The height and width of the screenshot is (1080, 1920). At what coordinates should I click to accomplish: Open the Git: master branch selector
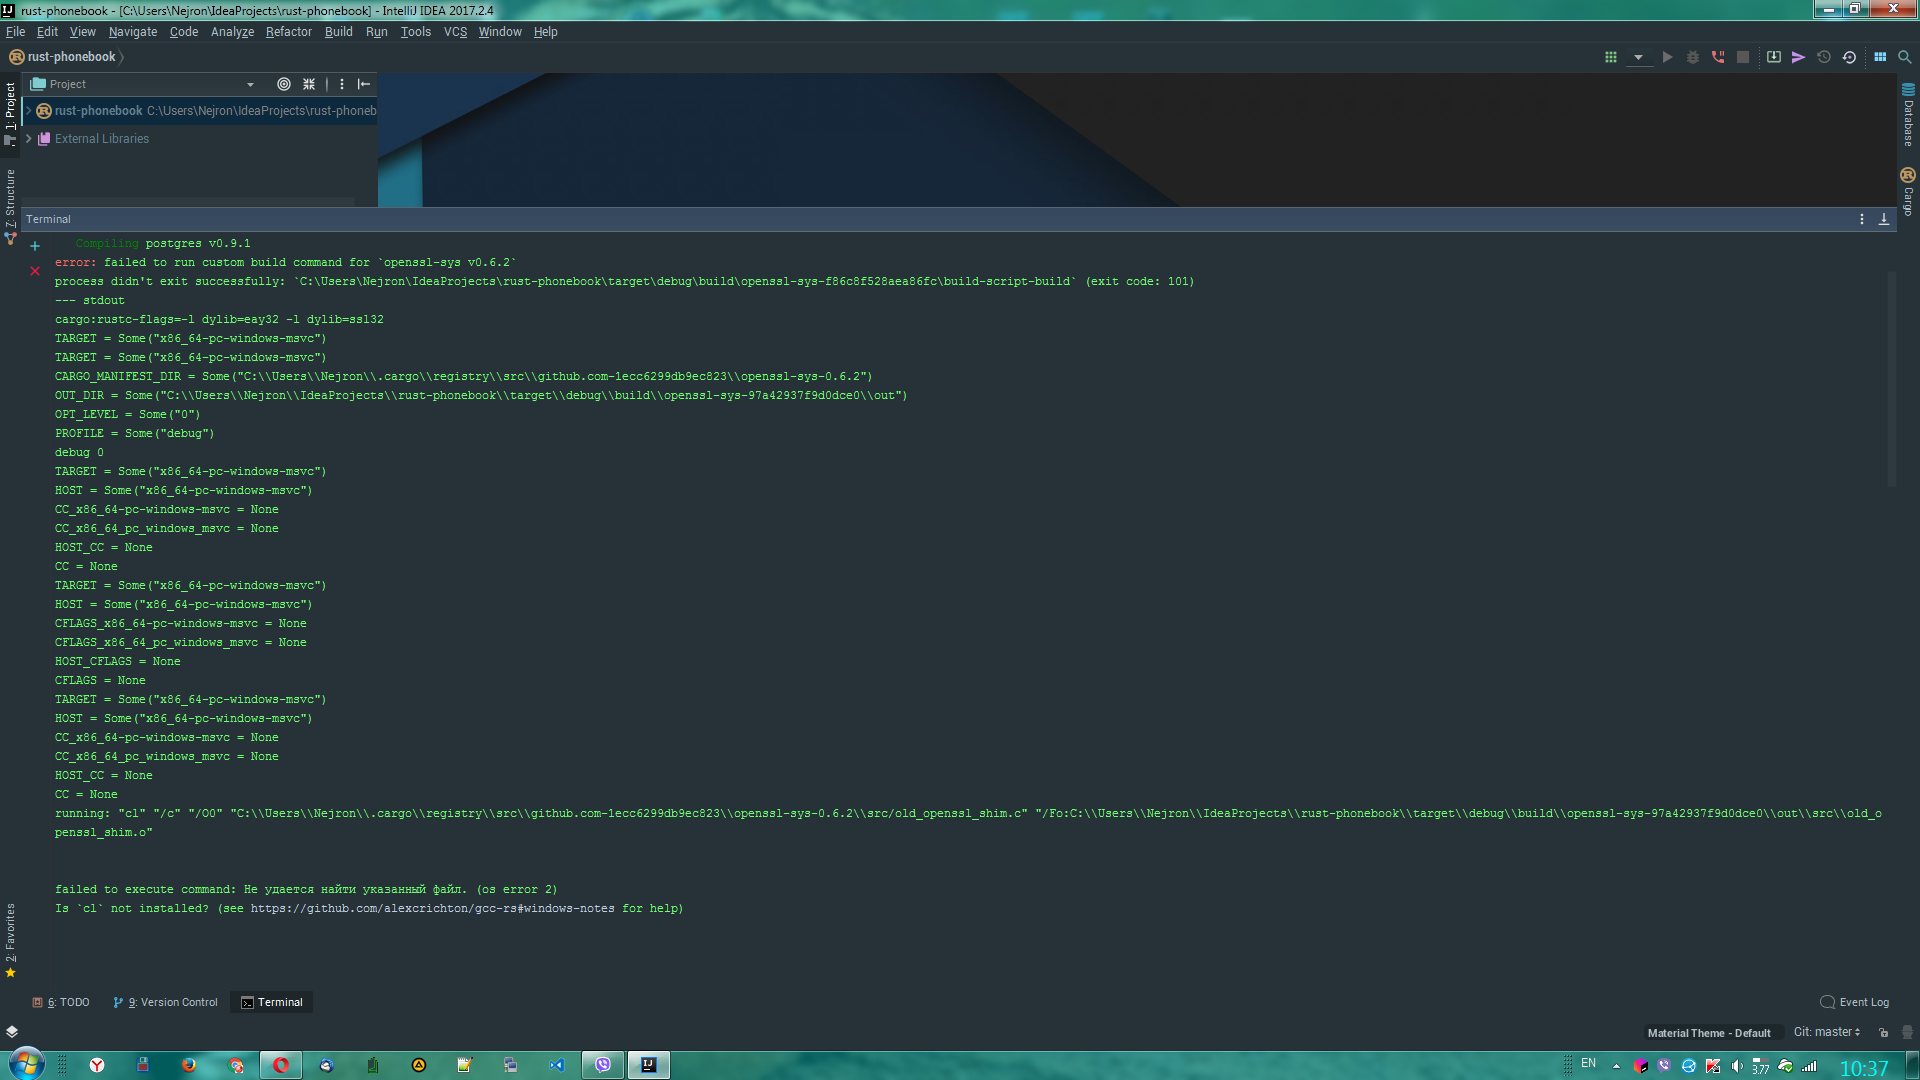(1827, 1032)
